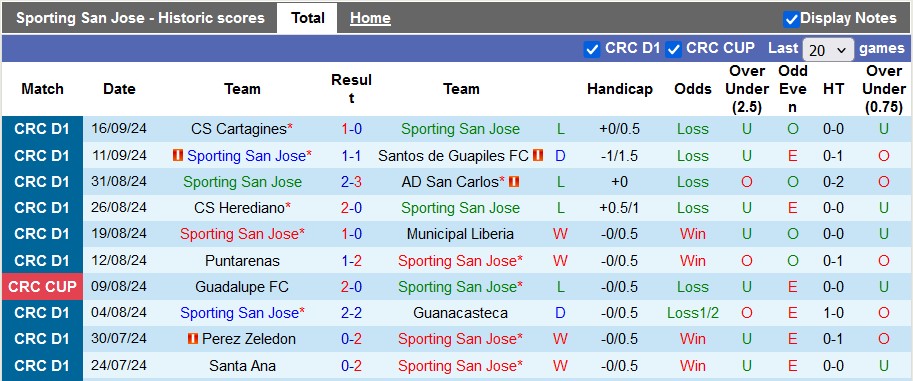The height and width of the screenshot is (381, 913).
Task: Open the 1-0 score on 16/09/24
Action: [x=352, y=129]
